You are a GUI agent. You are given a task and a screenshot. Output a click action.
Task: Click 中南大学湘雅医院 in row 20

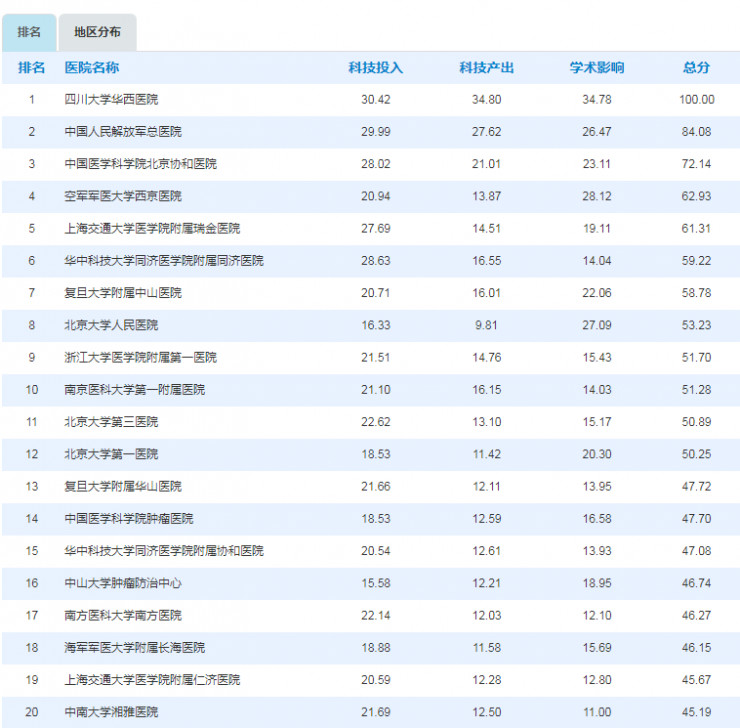[x=111, y=712]
